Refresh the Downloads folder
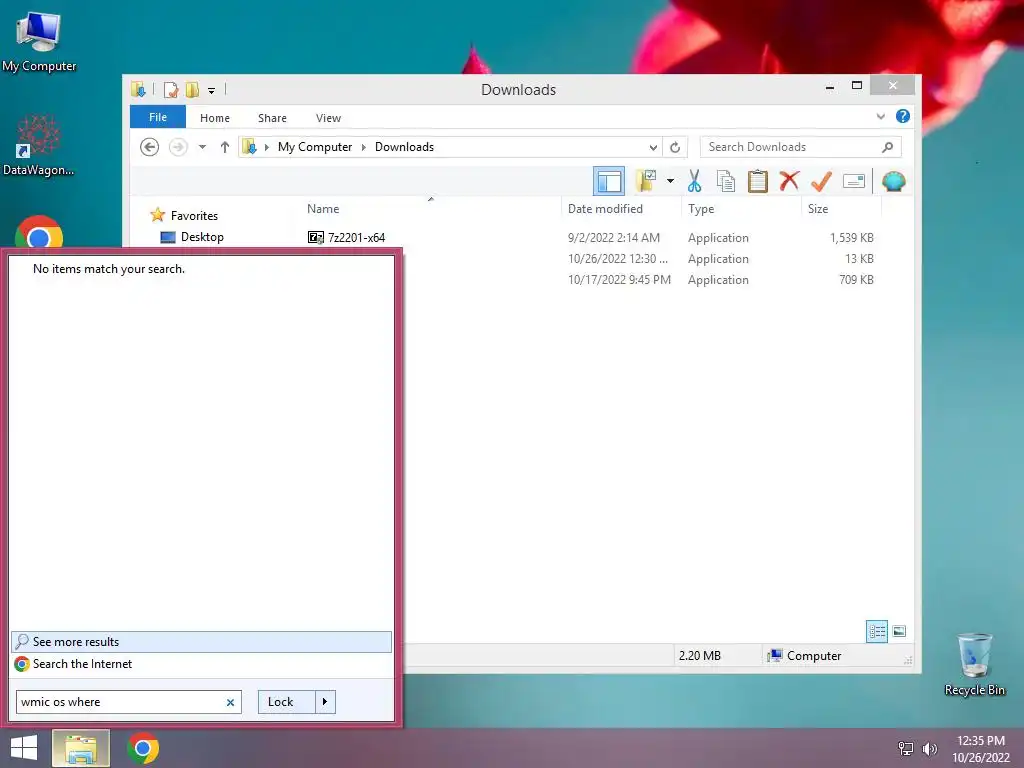 675,147
